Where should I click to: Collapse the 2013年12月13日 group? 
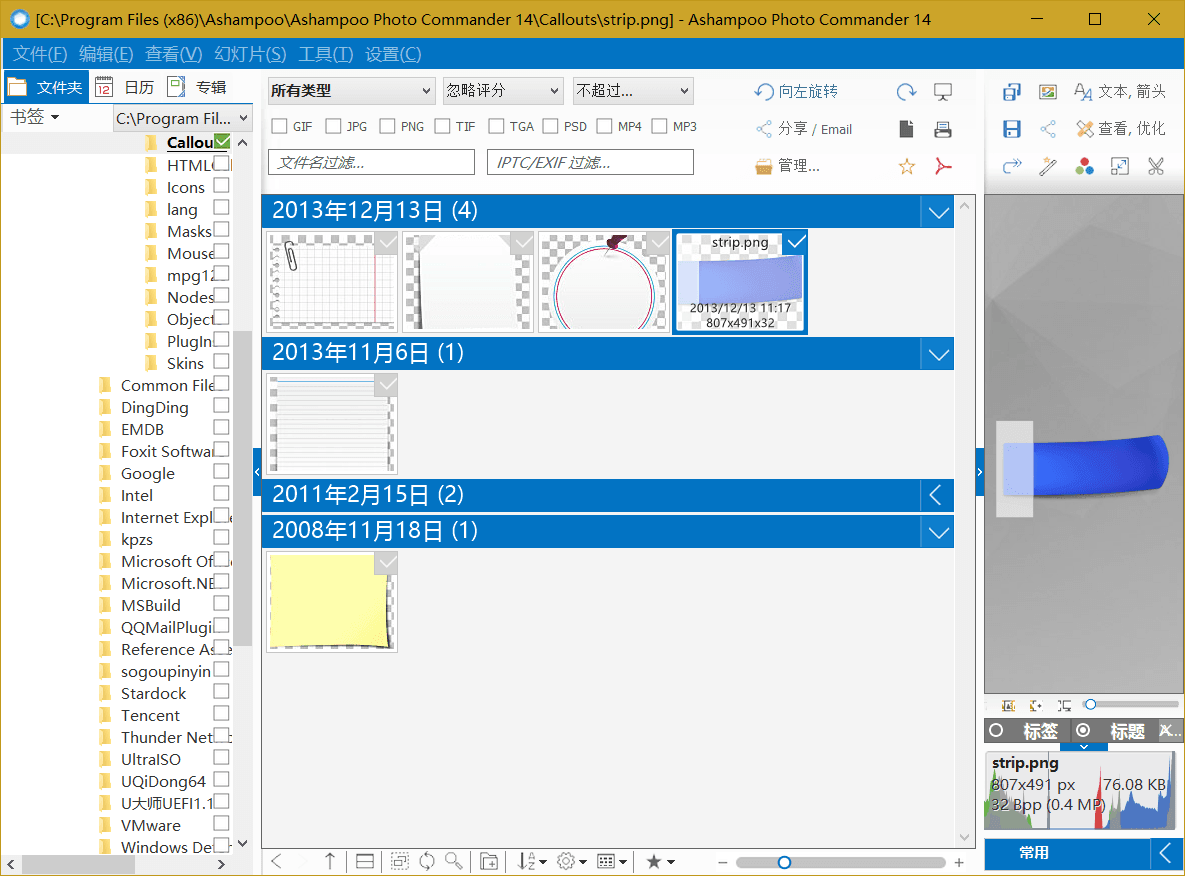939,212
